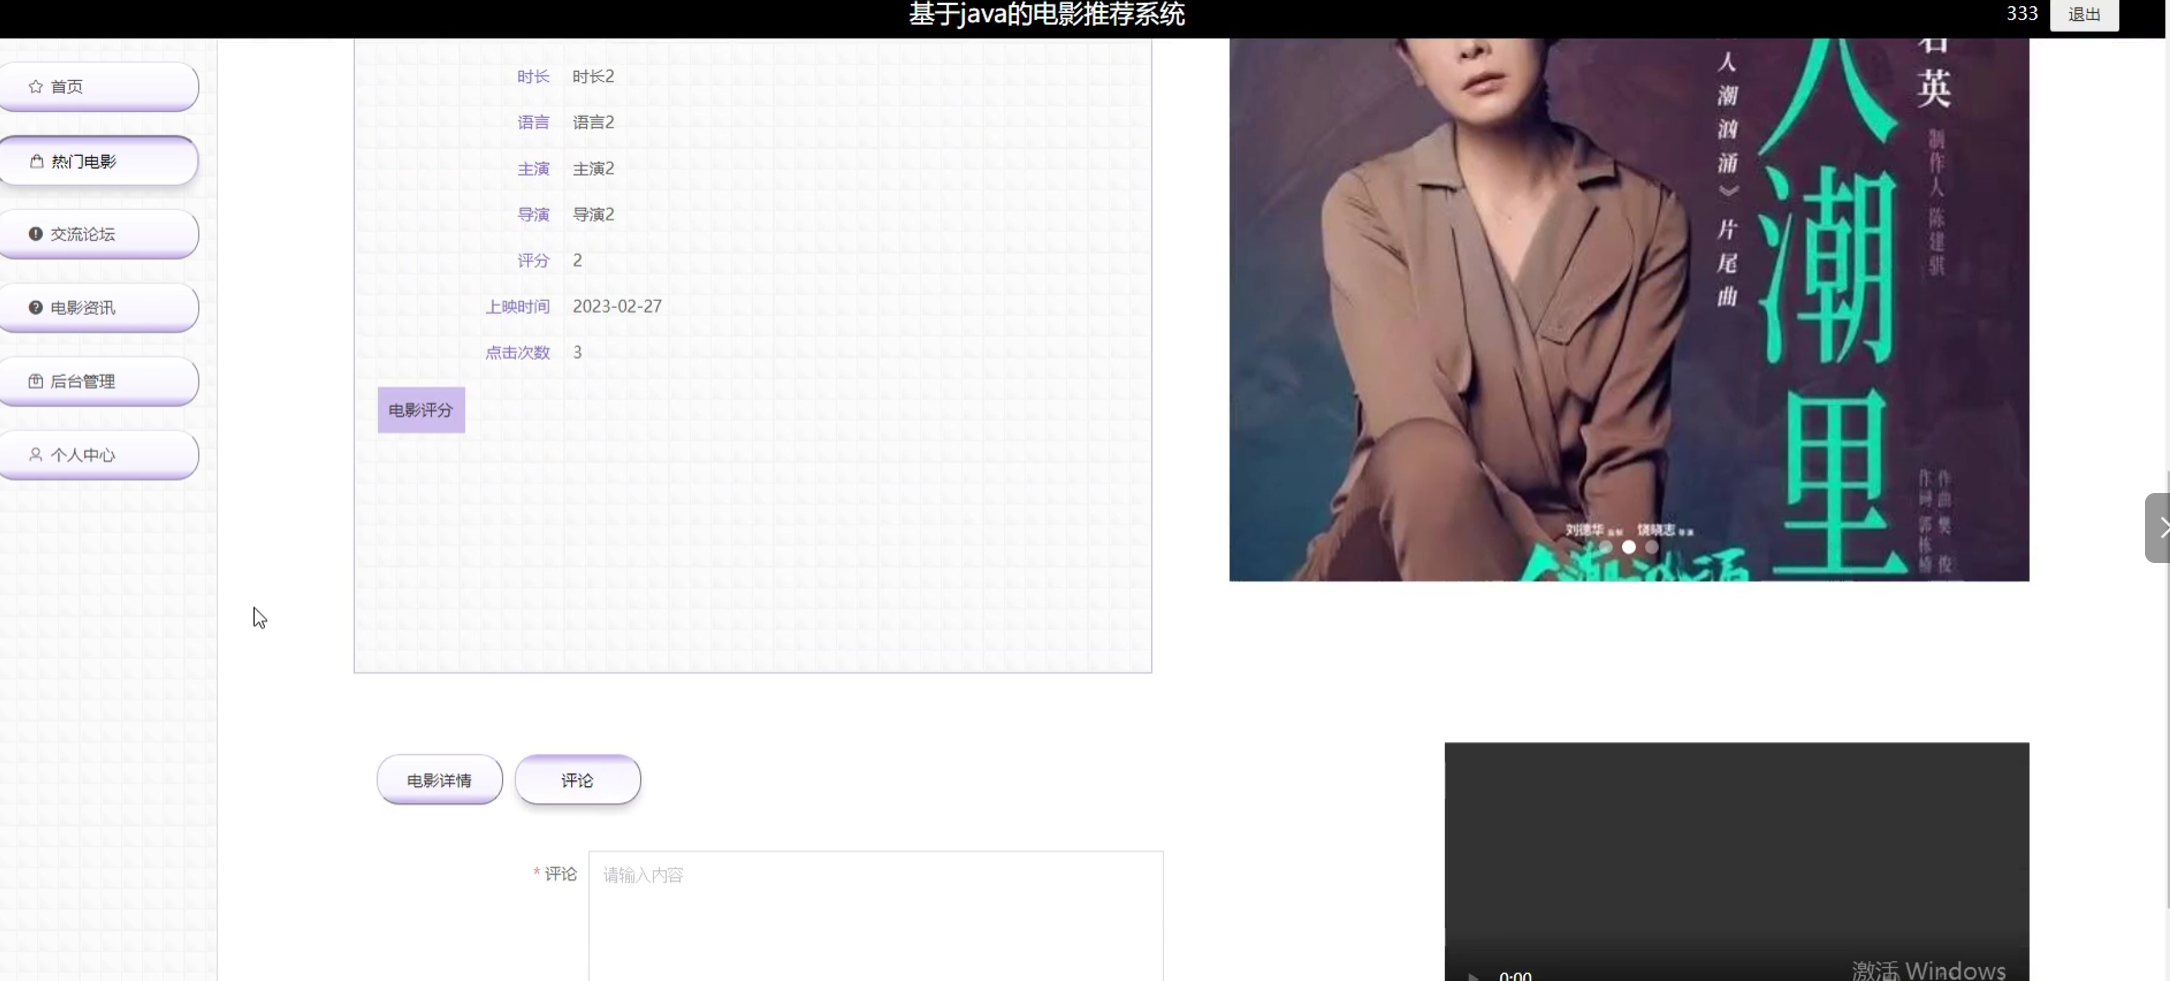Click the bag icon beside 热门电影

click(37, 161)
